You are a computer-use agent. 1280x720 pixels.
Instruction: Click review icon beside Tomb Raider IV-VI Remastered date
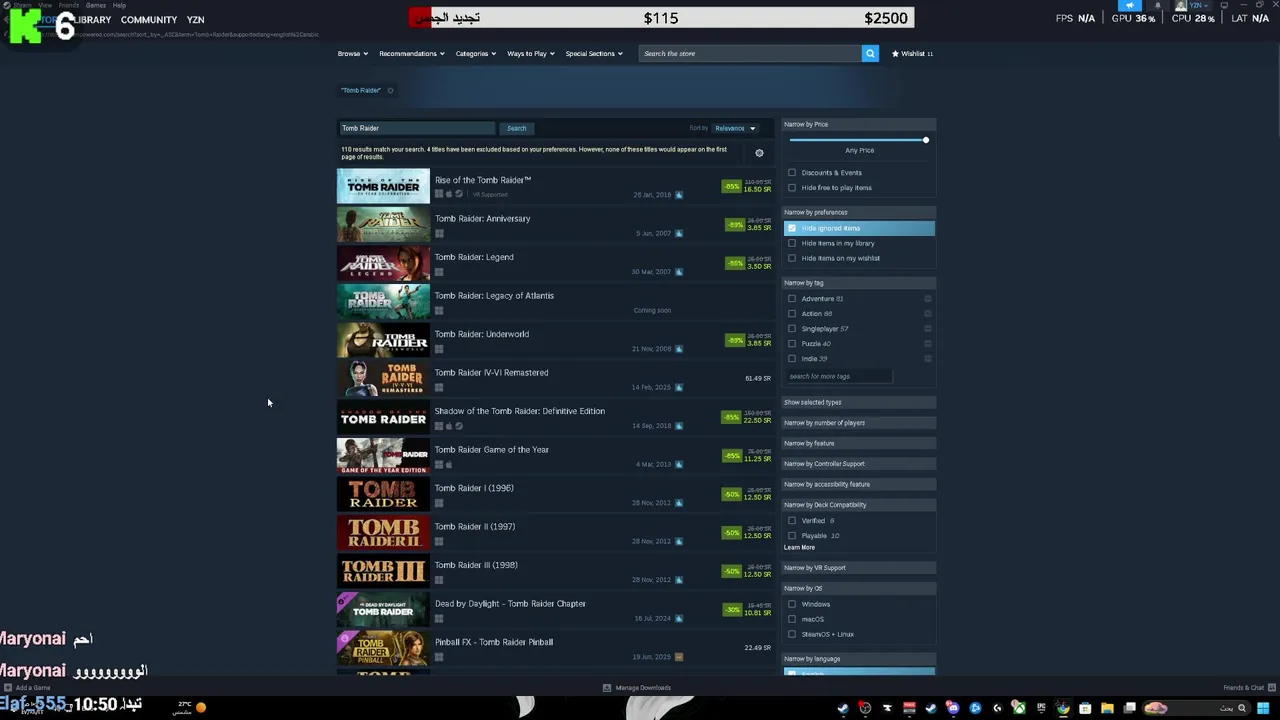678,387
